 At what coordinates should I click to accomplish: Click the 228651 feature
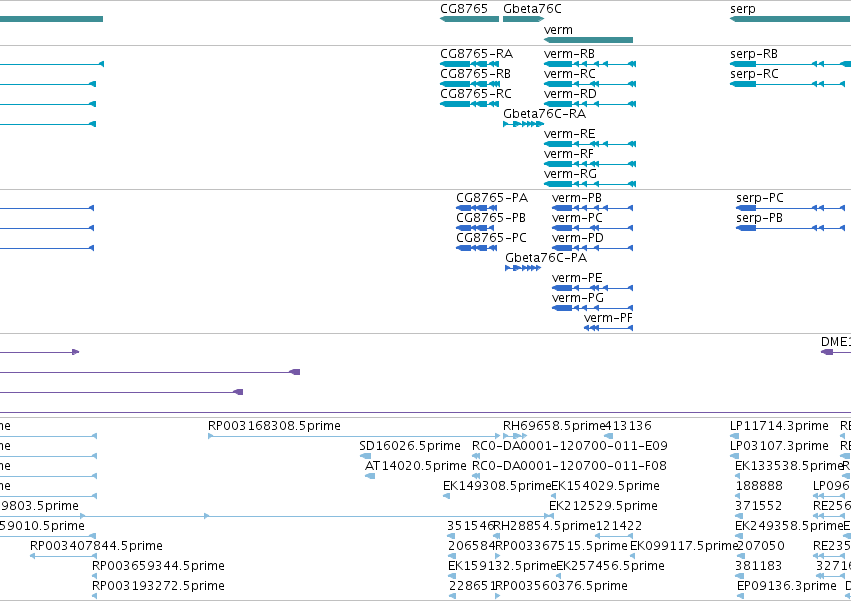click(x=452, y=597)
